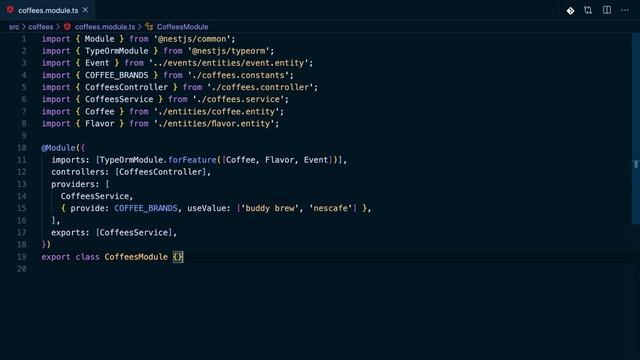Click CoffeesModule class name on line 19
640x360 pixels.
click(x=136, y=257)
